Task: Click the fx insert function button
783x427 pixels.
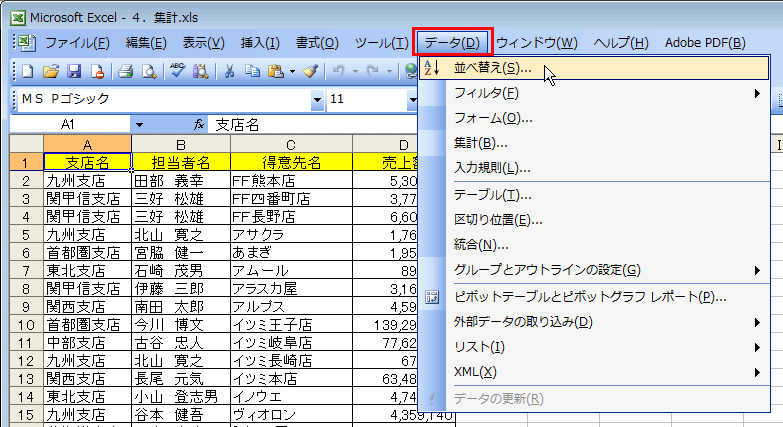Action: [200, 125]
